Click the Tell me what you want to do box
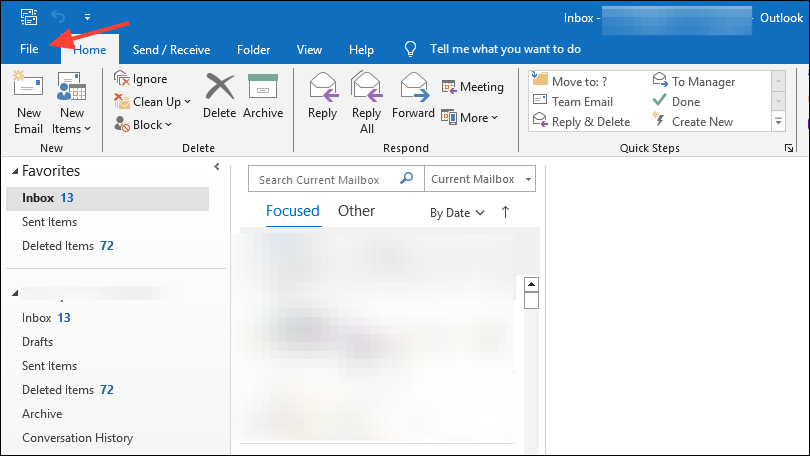This screenshot has width=810, height=456. [x=505, y=49]
